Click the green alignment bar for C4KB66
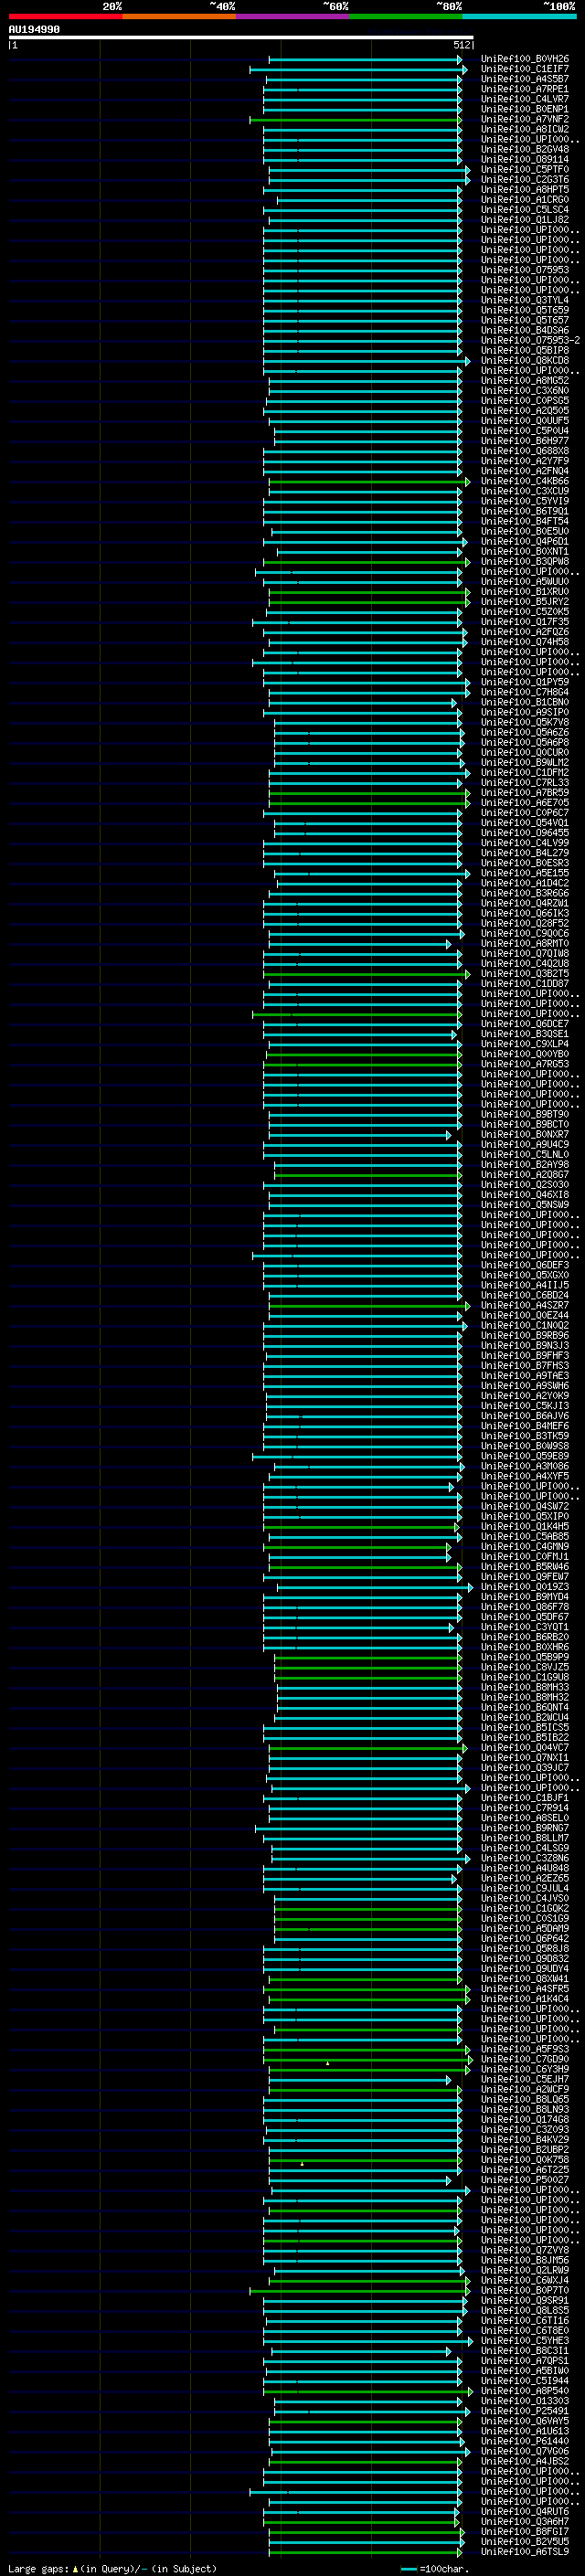The width and height of the screenshot is (585, 2576). click(x=369, y=482)
